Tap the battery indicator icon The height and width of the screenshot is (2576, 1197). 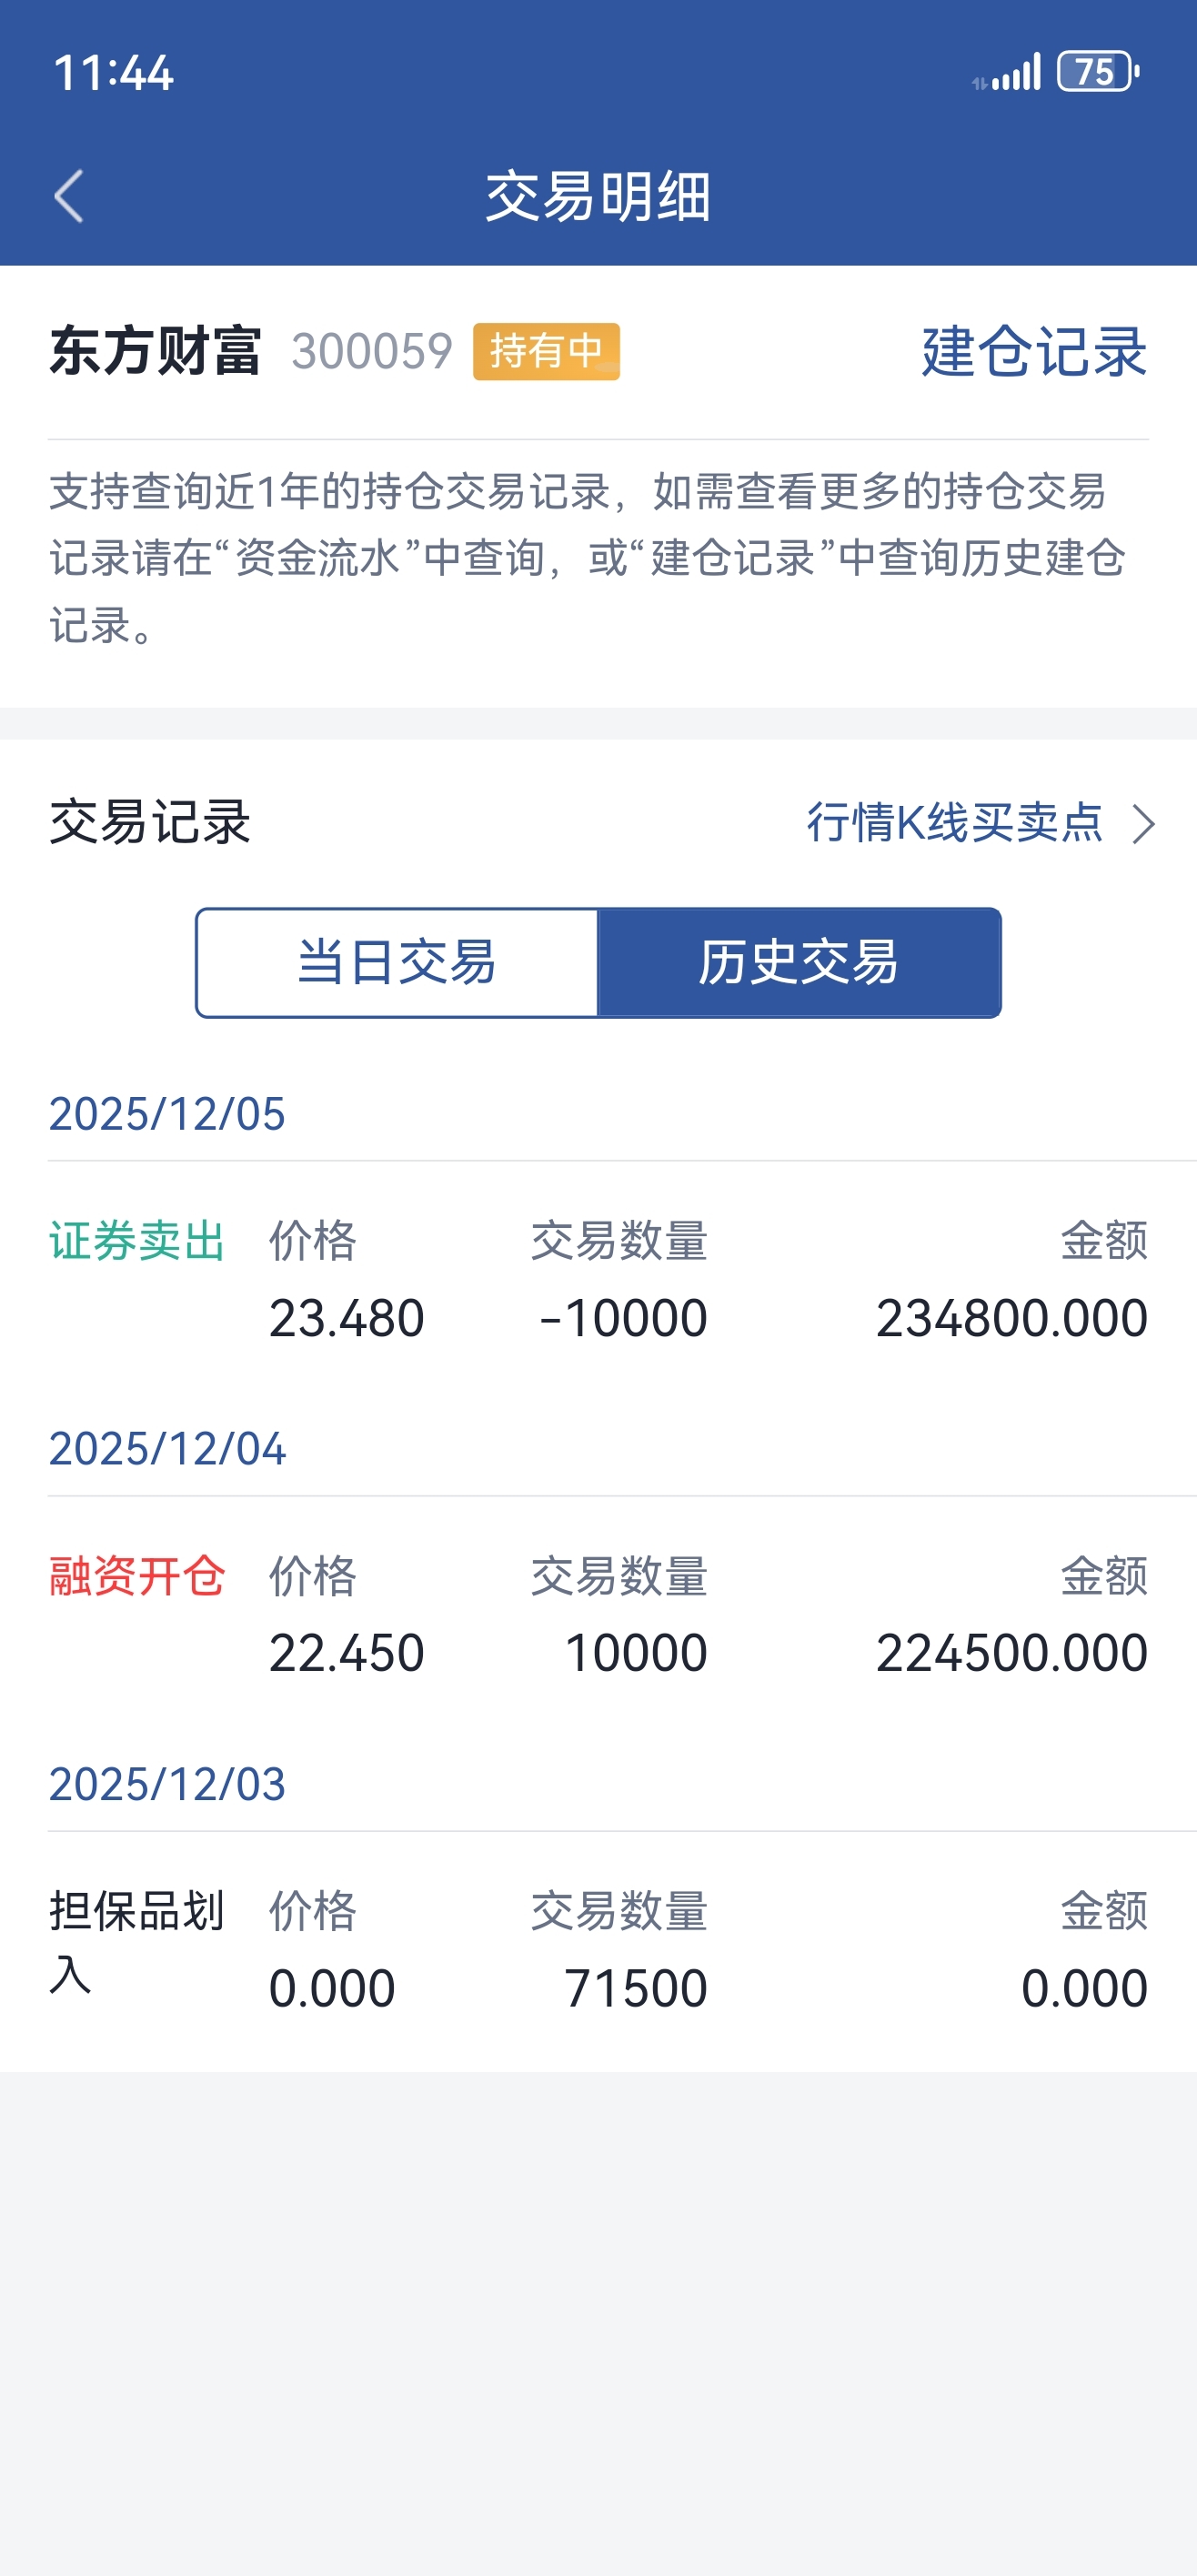1097,72
